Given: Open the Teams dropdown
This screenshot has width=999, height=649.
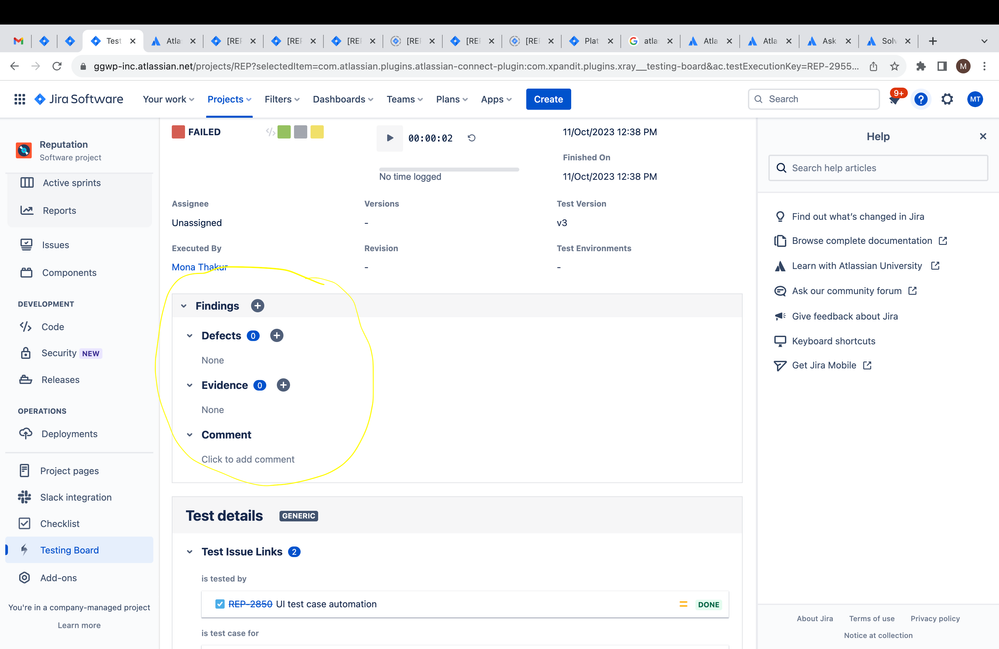Looking at the screenshot, I should [x=405, y=99].
